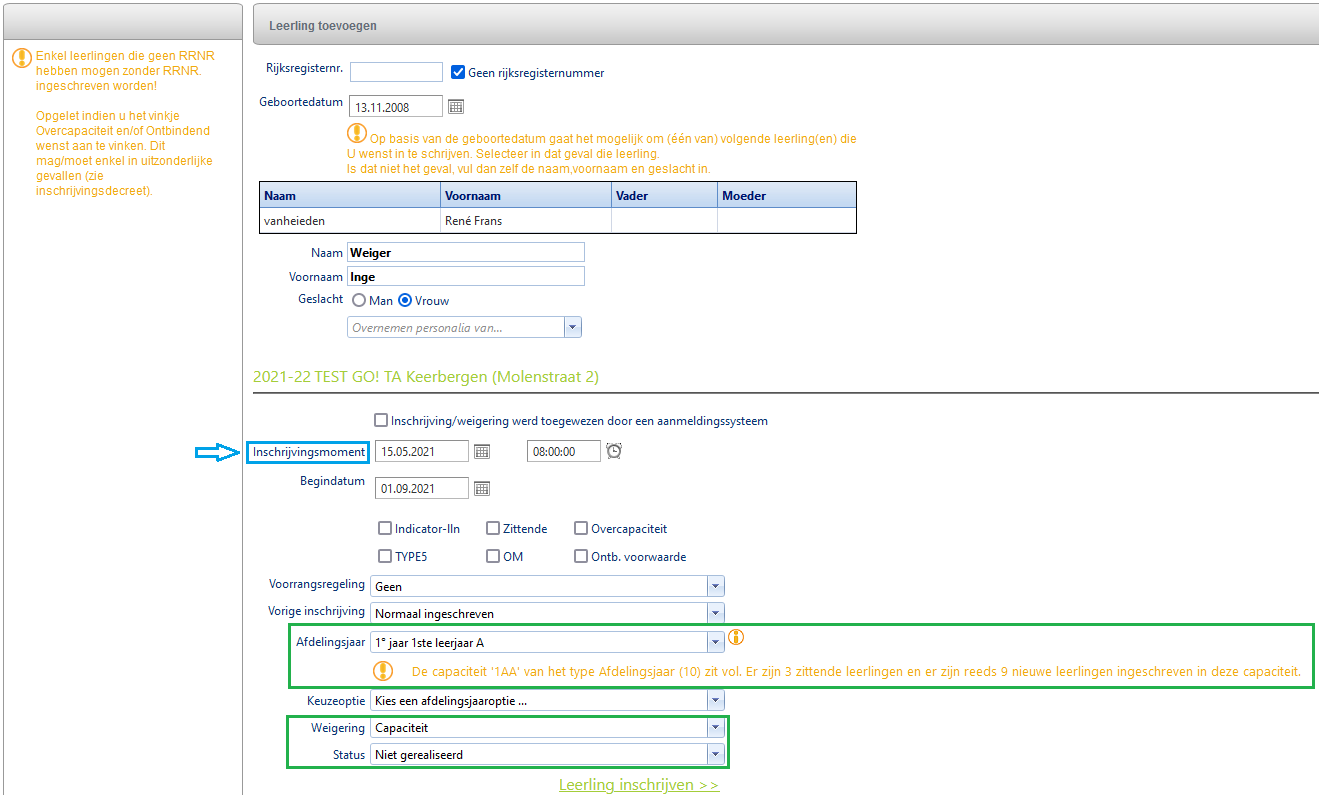This screenshot has height=795, width=1319.
Task: Open the Weigering dropdown list
Action: [715, 728]
